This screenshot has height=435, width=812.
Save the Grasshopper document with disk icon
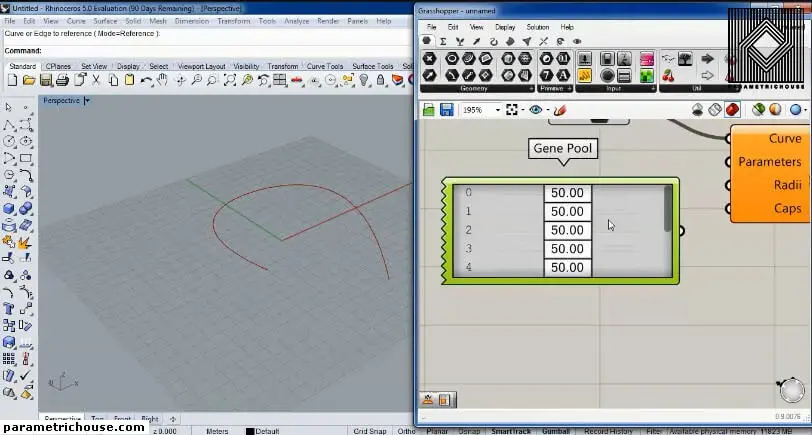pyautogui.click(x=446, y=110)
